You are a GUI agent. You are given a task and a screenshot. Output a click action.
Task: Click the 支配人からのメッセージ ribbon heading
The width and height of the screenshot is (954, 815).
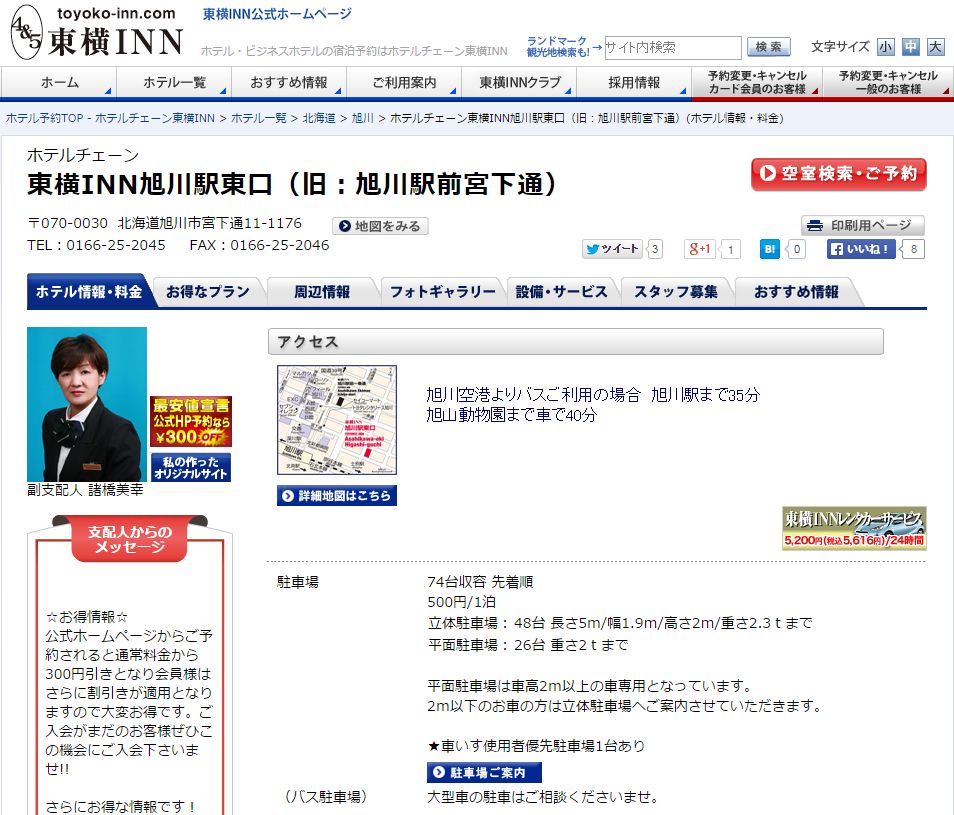(130, 539)
